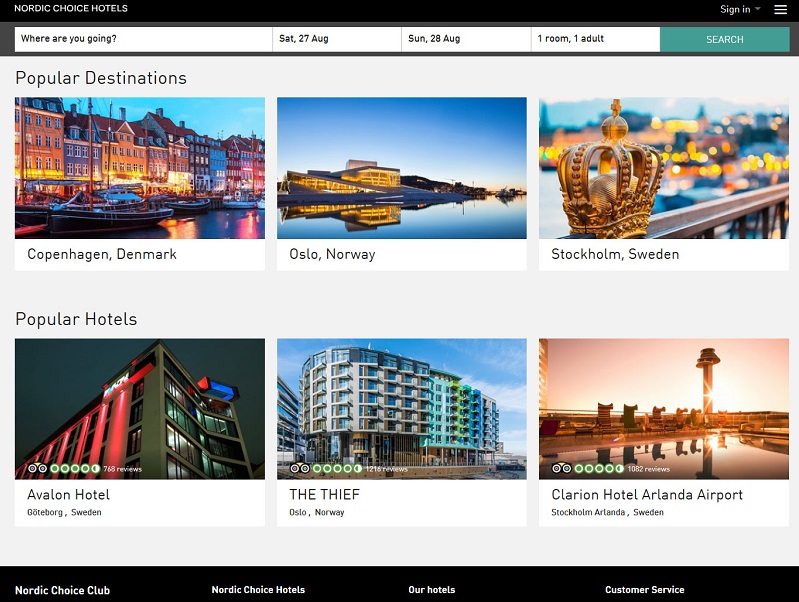Open the Nordic Choice Club footer section
This screenshot has height=602, width=799.
point(62,590)
